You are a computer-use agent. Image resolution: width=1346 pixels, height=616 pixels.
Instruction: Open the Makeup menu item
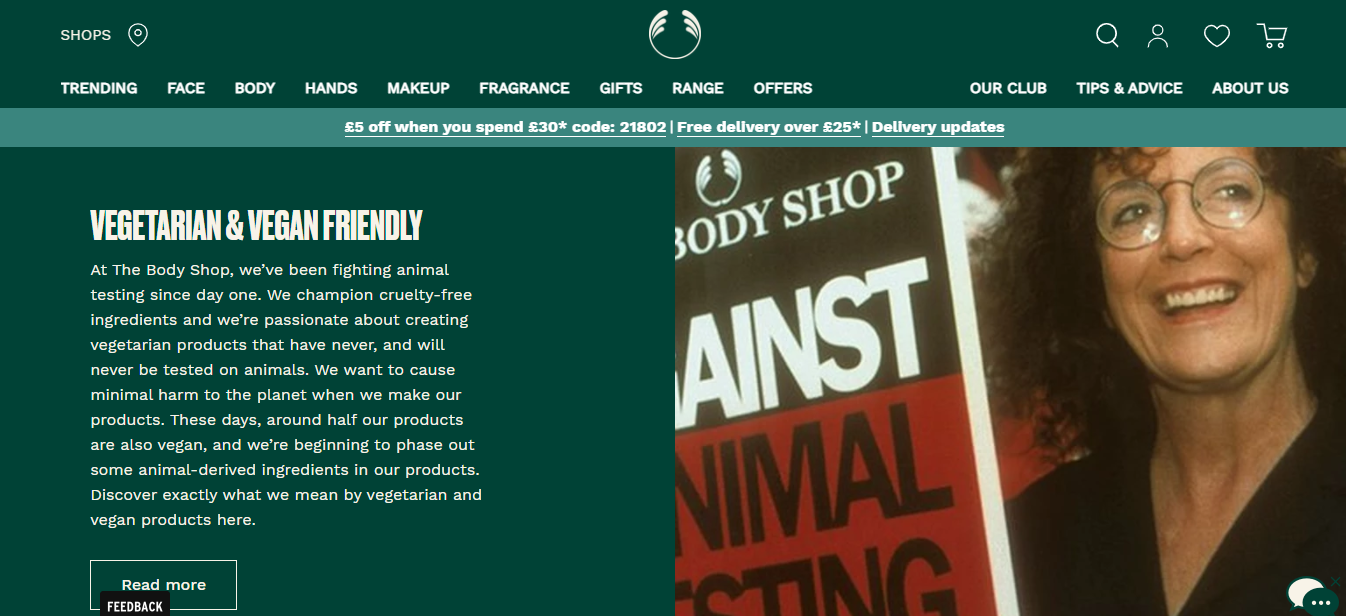pyautogui.click(x=418, y=88)
